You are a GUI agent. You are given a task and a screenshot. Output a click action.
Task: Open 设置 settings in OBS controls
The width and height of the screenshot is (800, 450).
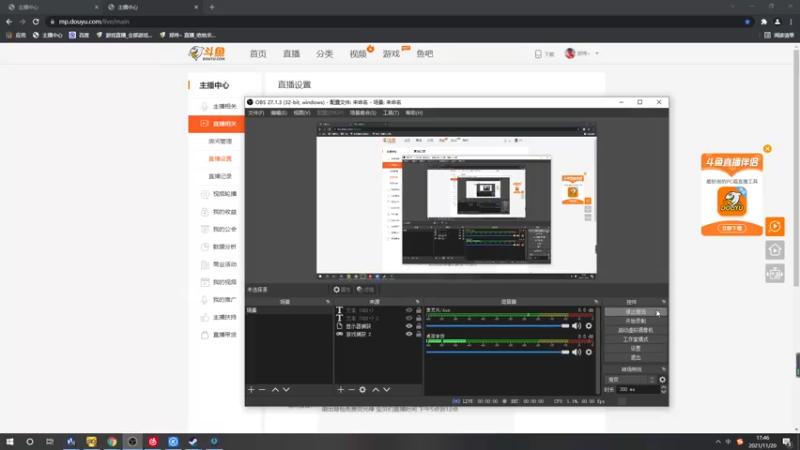tap(635, 348)
